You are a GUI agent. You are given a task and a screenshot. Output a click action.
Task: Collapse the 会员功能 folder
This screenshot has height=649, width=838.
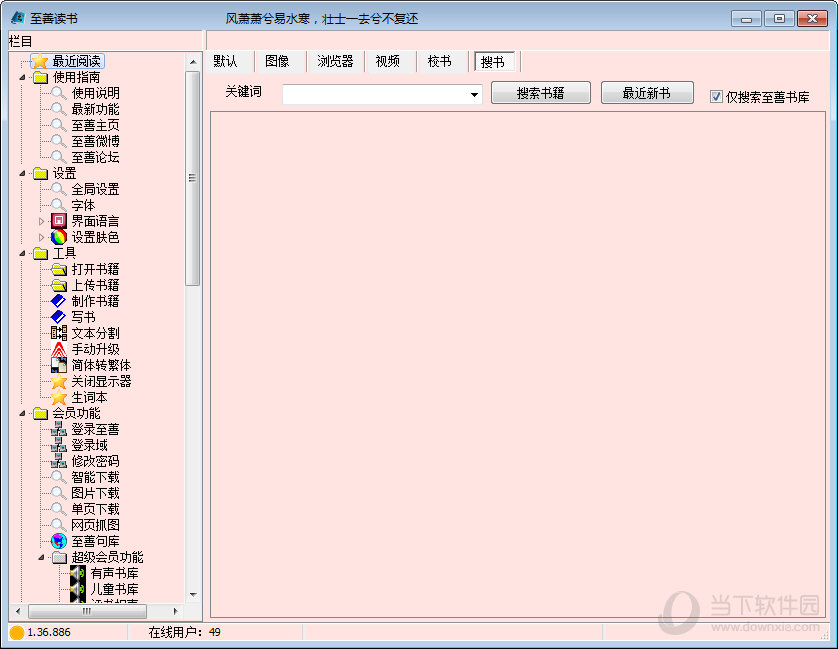tap(22, 413)
